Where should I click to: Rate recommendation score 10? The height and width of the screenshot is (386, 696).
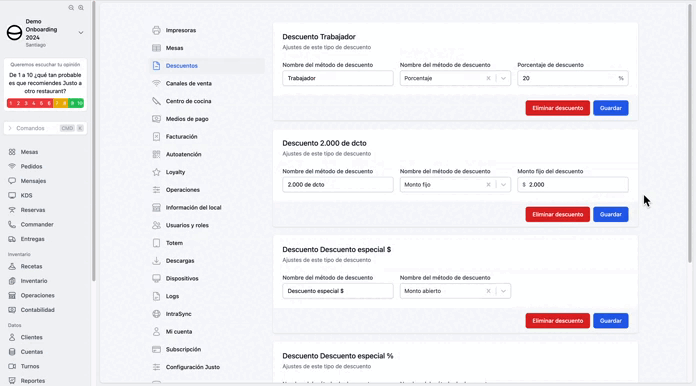click(x=80, y=103)
